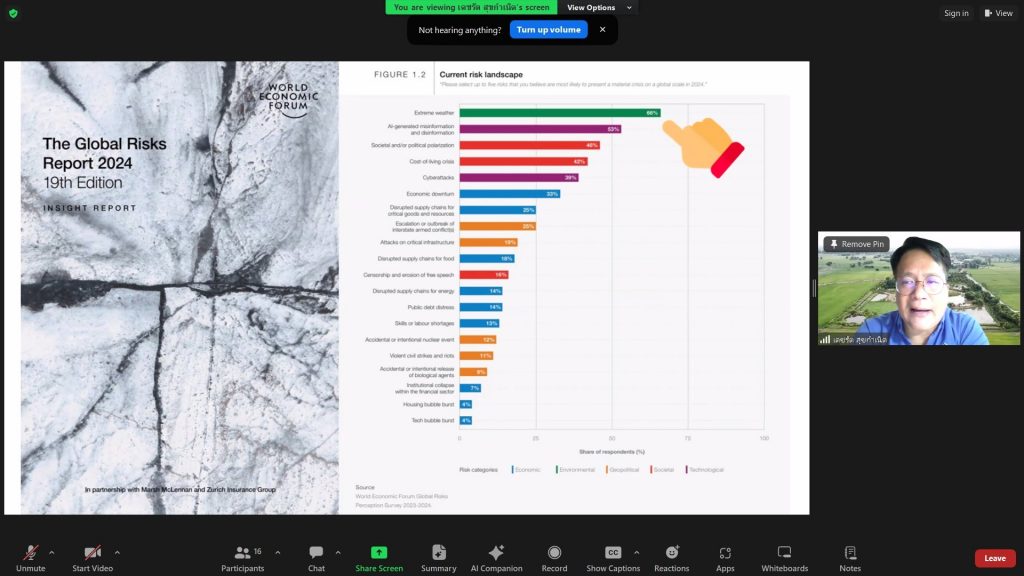This screenshot has width=1024, height=576.
Task: Click the red Leave button
Action: coord(994,558)
